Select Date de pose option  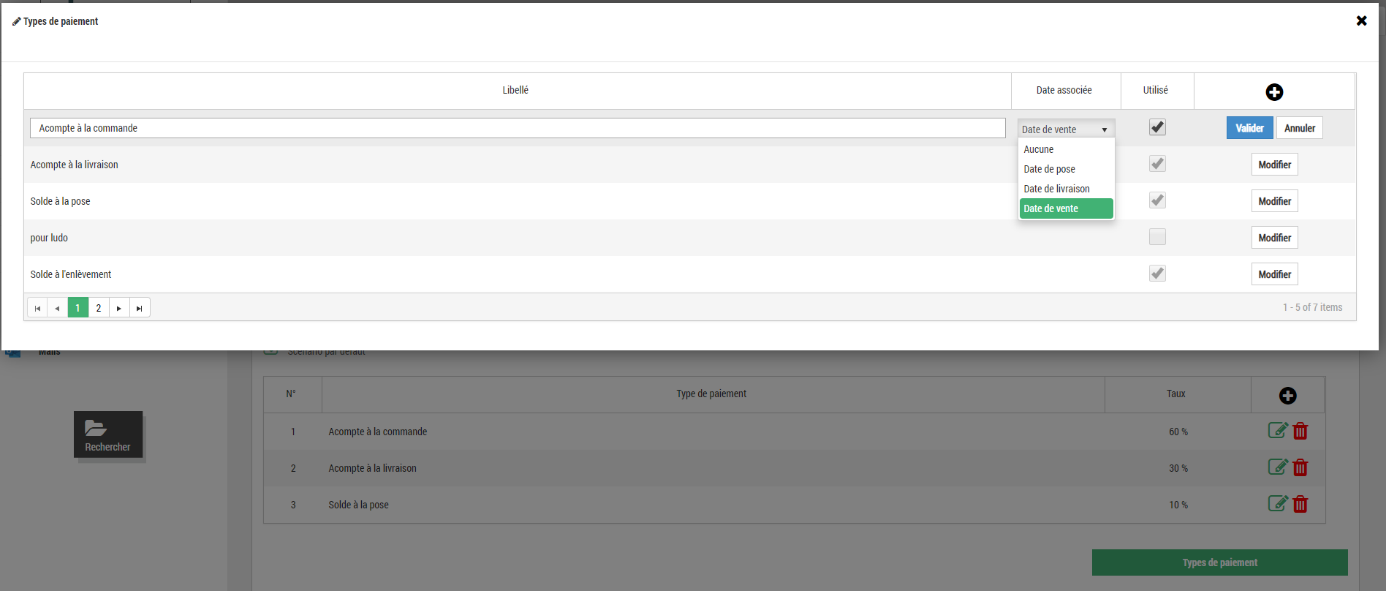click(x=1049, y=169)
